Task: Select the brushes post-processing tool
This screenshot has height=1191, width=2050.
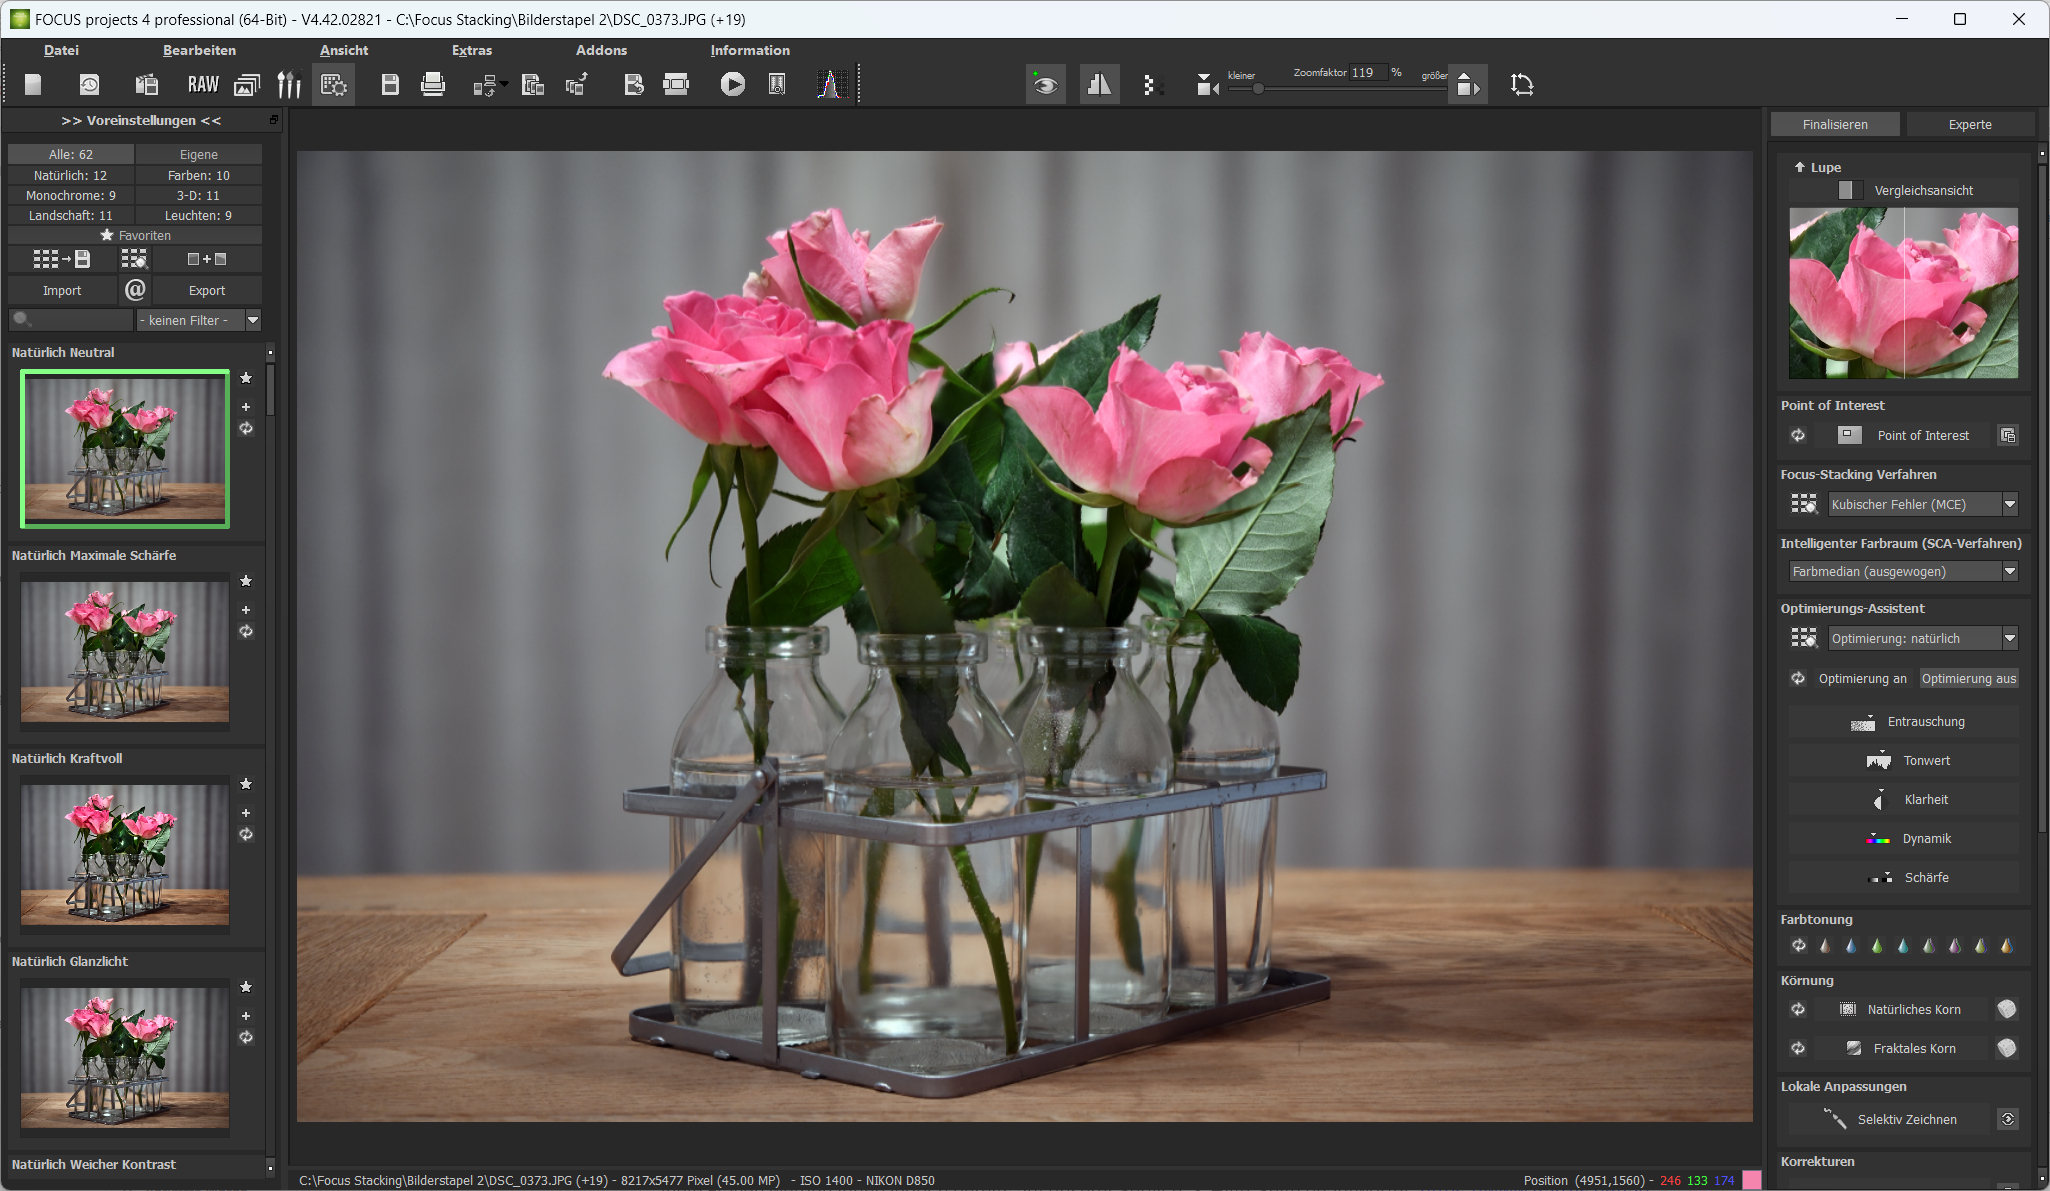Action: point(289,84)
